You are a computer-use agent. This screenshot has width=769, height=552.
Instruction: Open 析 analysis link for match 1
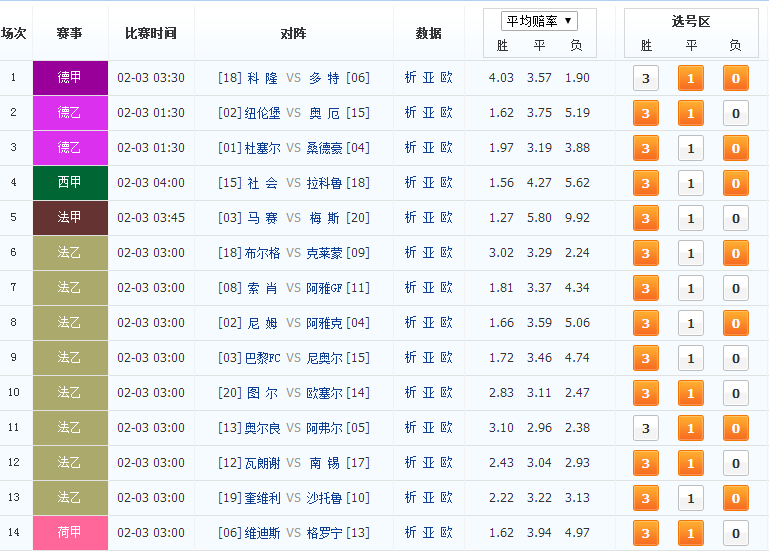coord(411,78)
